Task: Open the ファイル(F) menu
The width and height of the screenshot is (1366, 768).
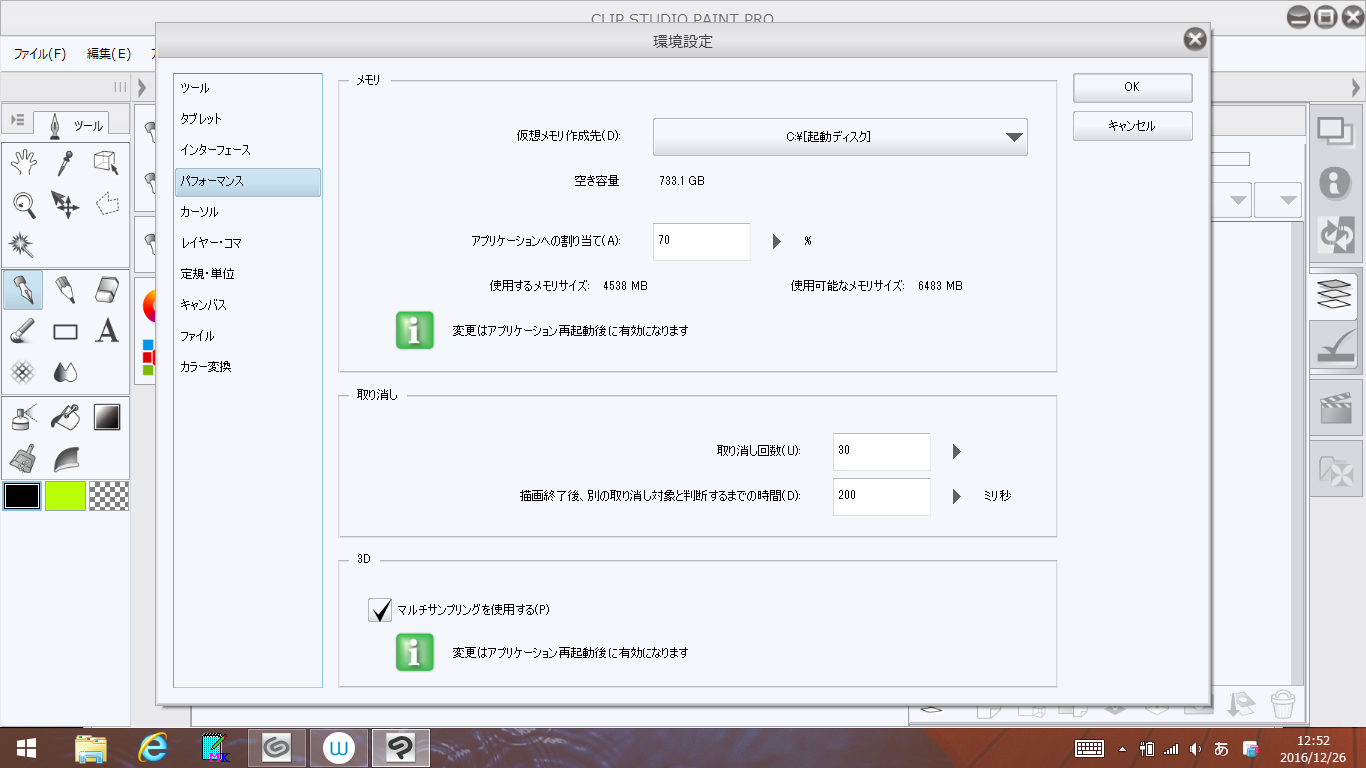Action: [x=40, y=54]
